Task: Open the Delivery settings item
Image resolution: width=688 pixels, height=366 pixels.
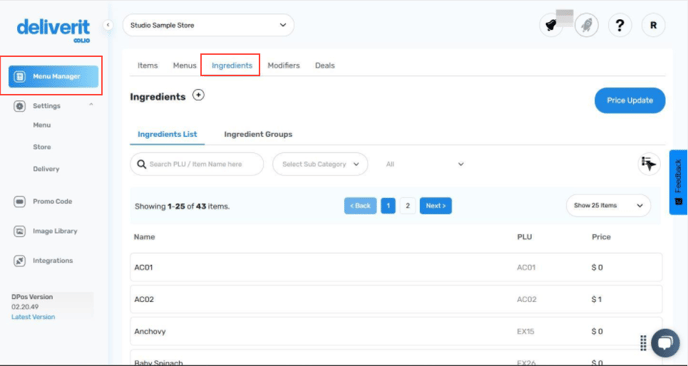Action: coord(46,169)
